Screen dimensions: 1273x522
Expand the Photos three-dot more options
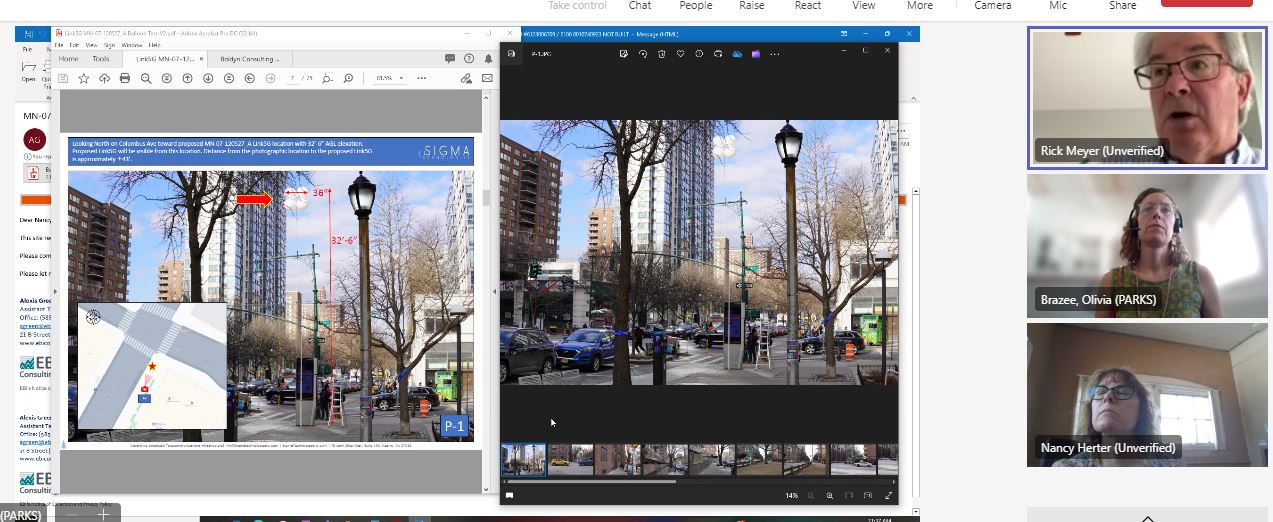pos(775,54)
